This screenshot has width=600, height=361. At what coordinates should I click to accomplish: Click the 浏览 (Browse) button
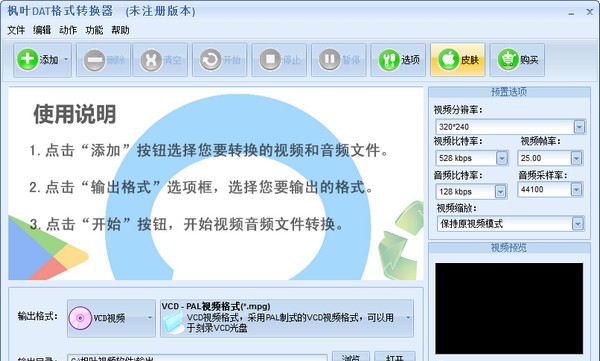[351, 357]
